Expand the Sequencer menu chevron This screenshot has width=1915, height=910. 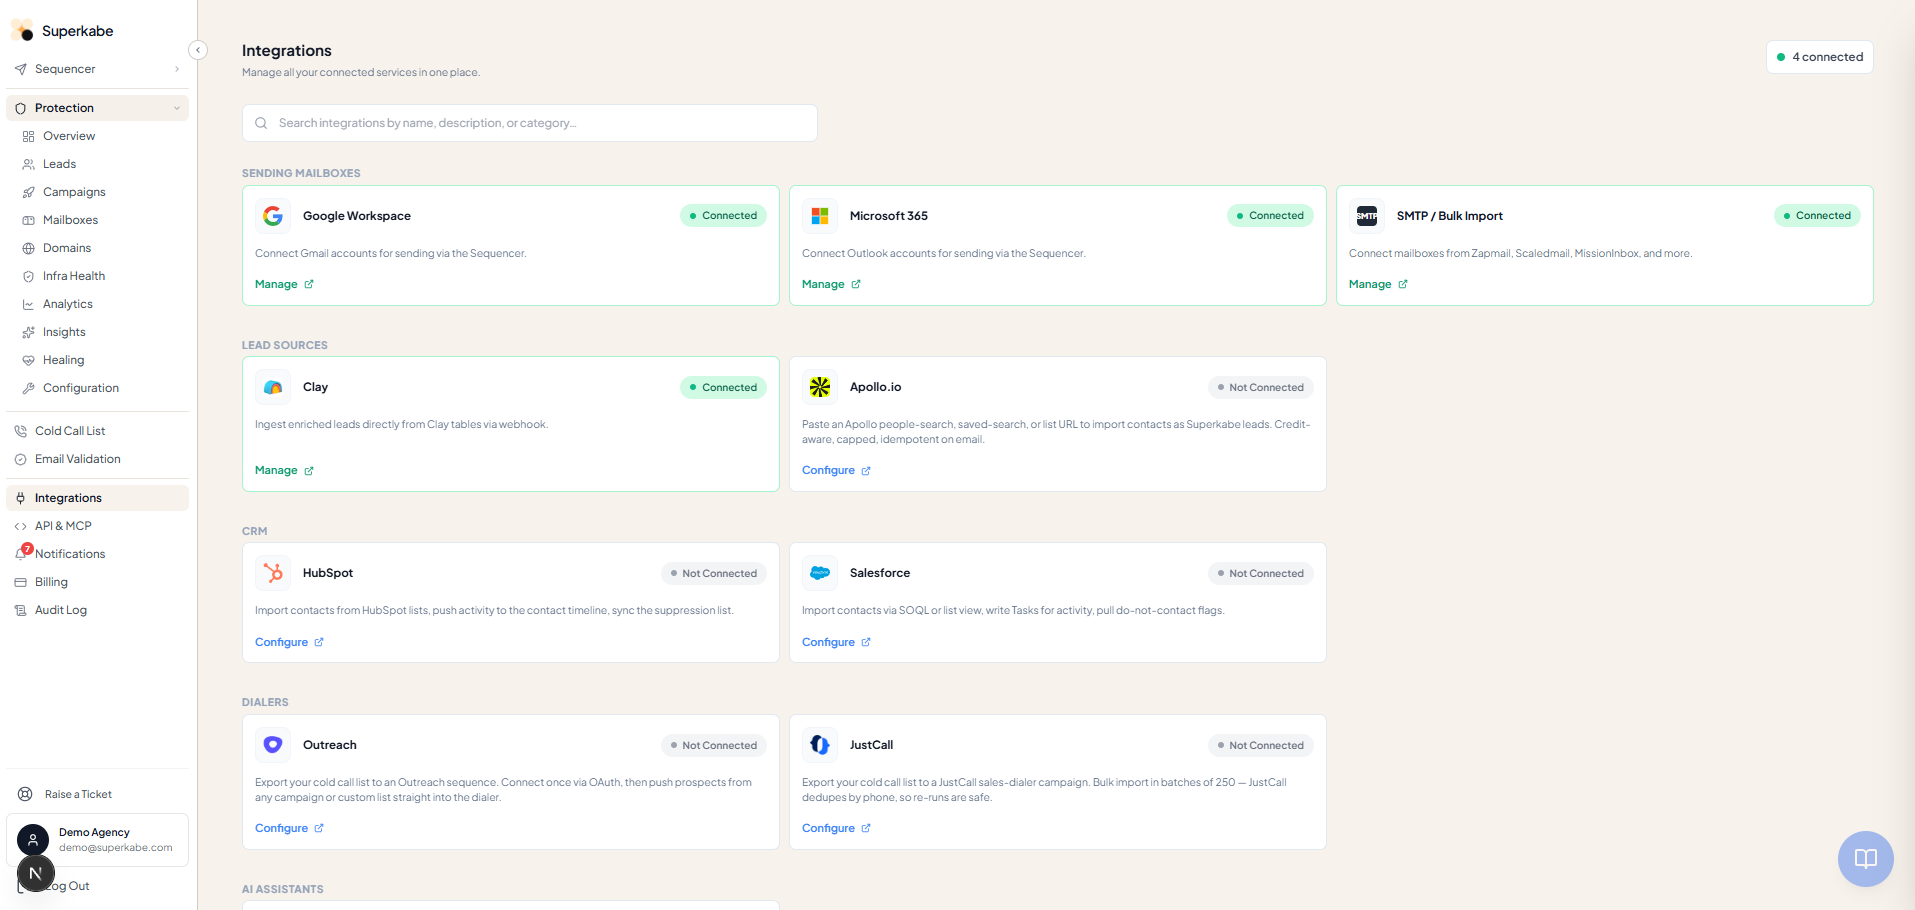pyautogui.click(x=177, y=69)
